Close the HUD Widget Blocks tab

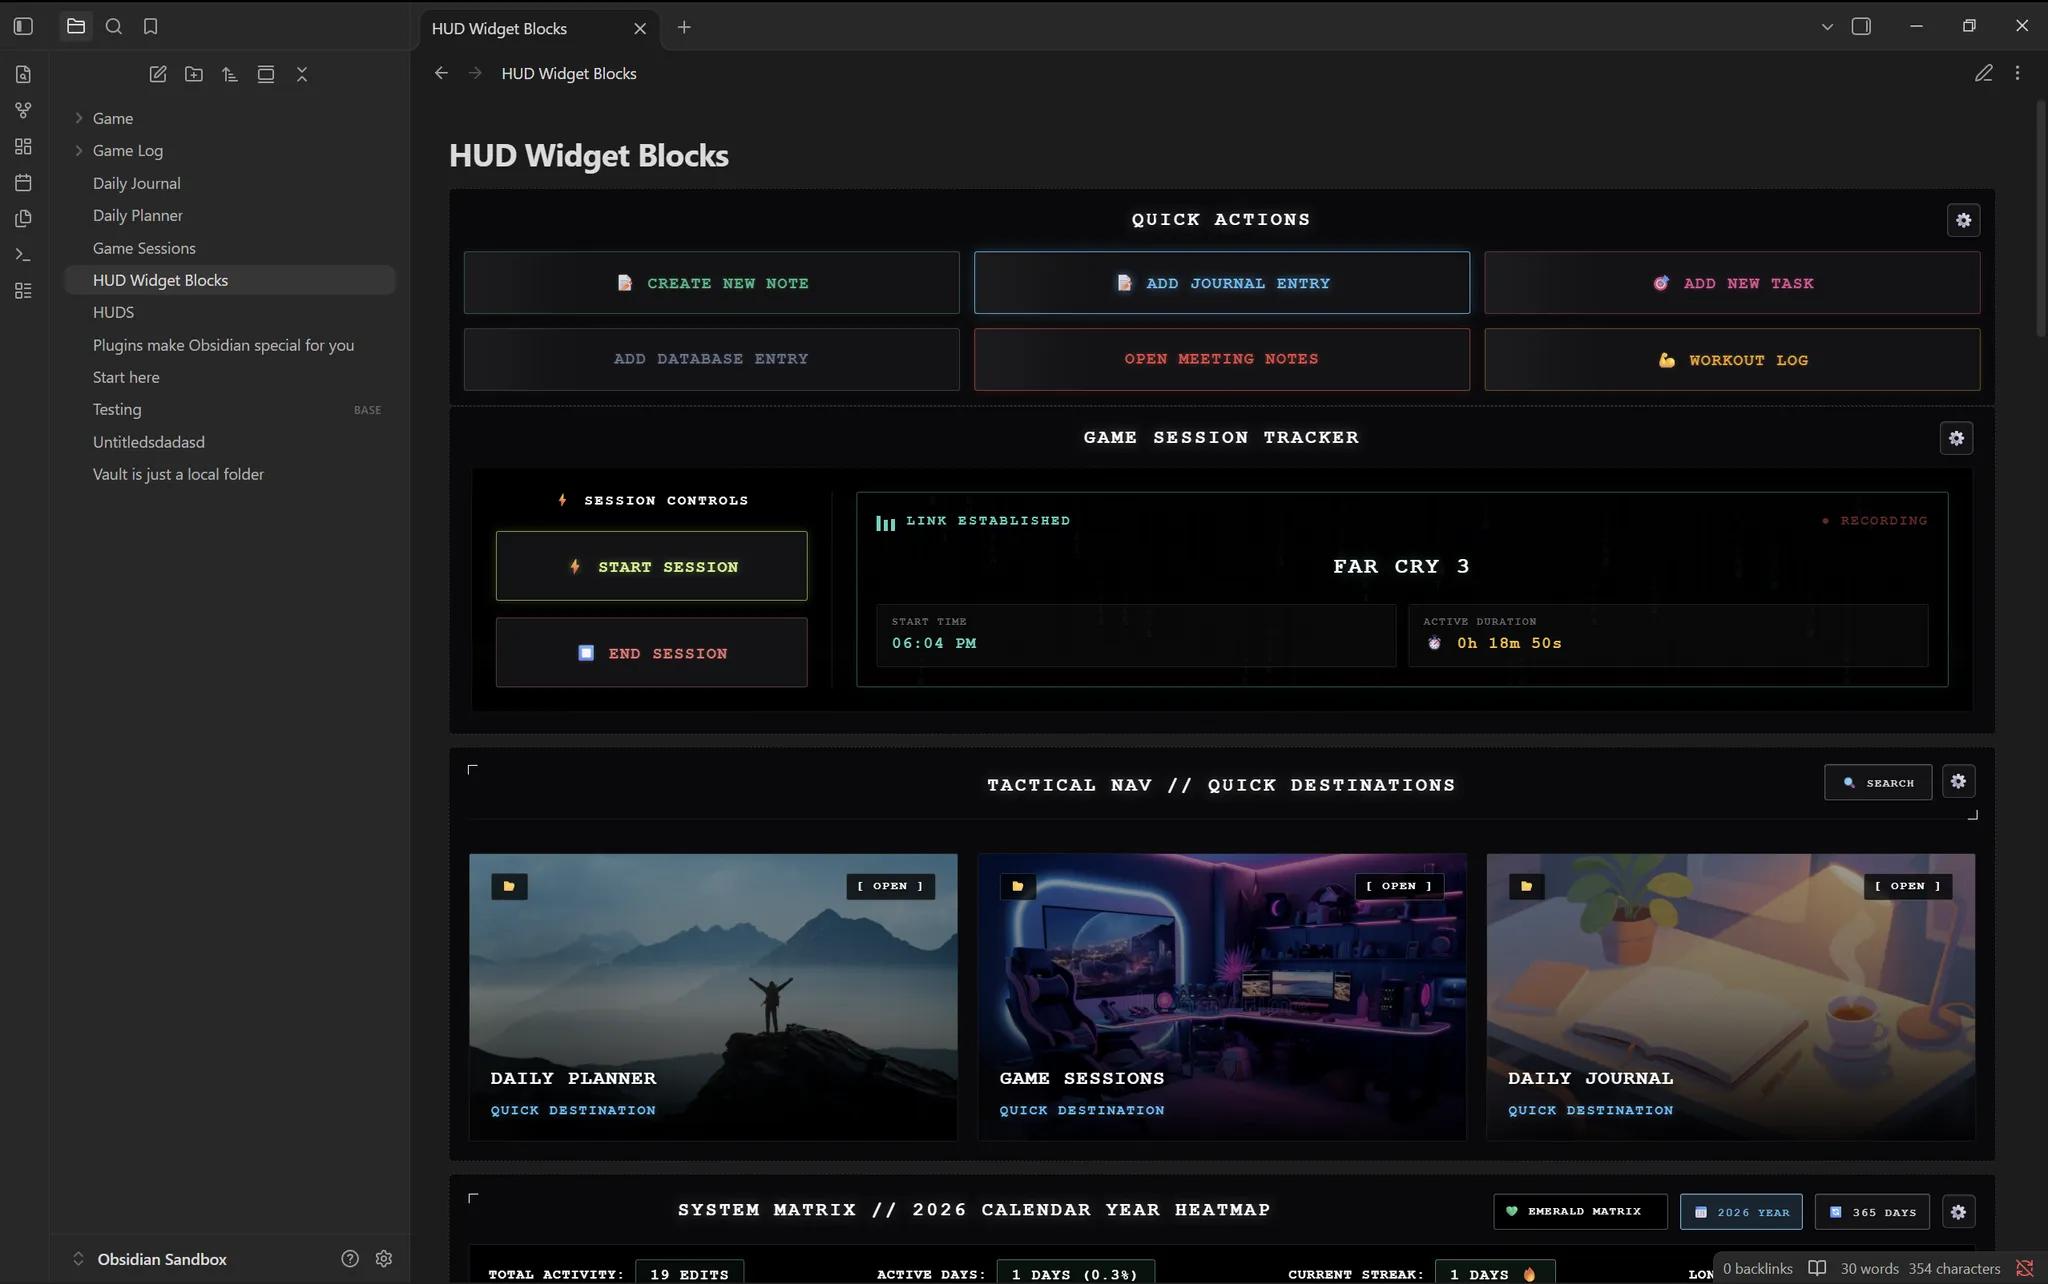pyautogui.click(x=640, y=29)
